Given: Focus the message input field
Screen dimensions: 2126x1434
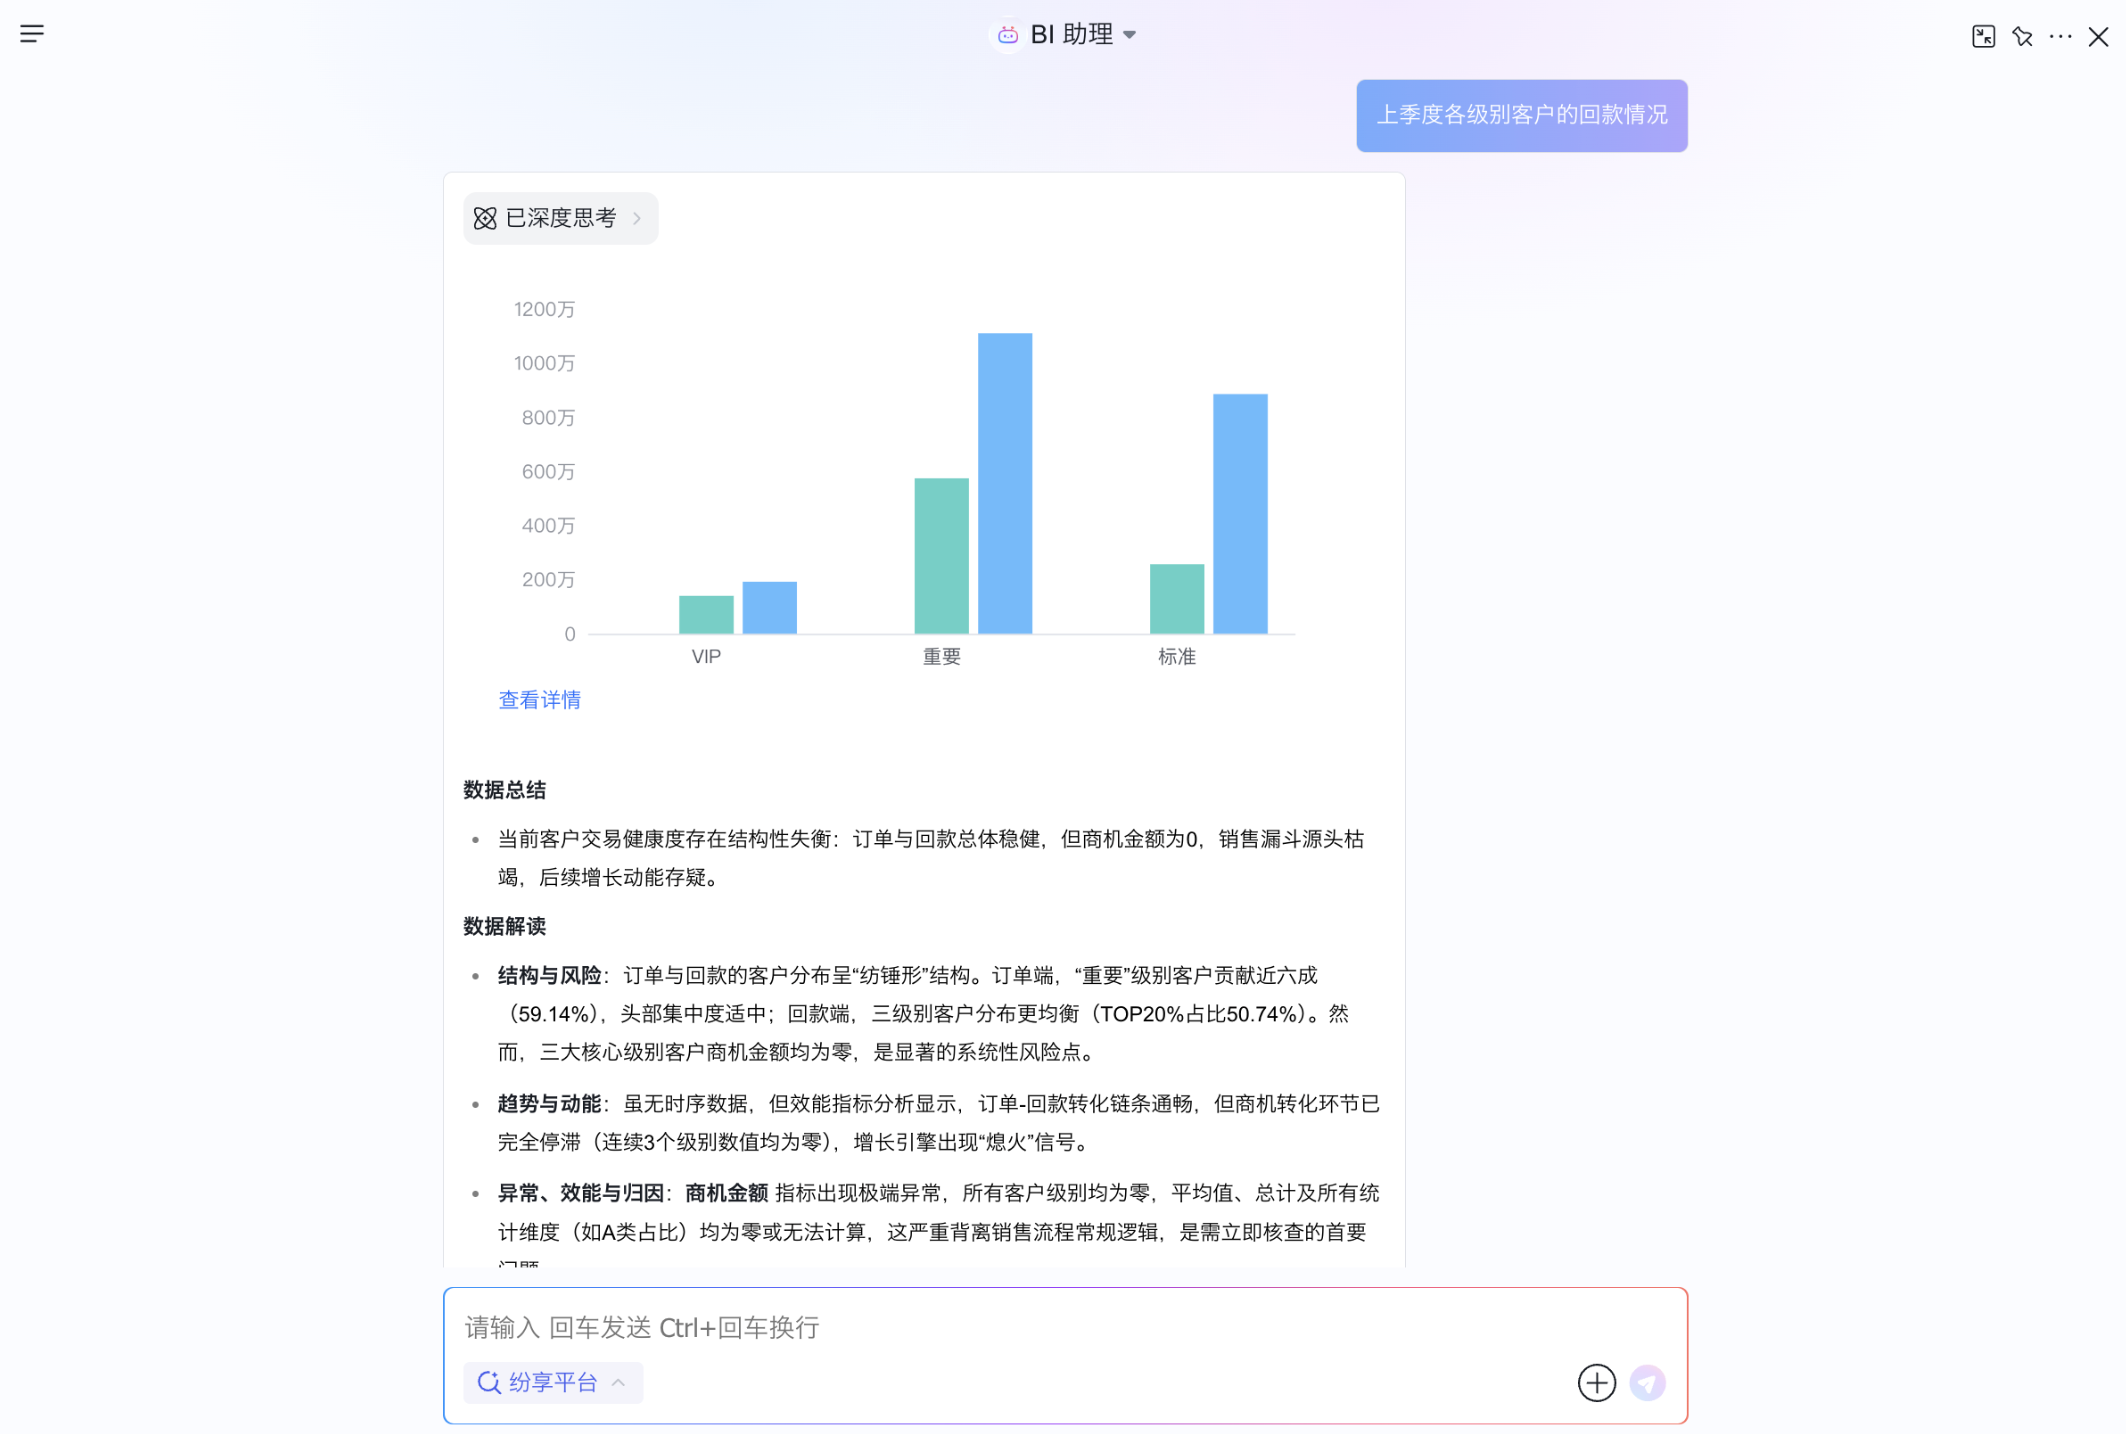Looking at the screenshot, I should (1000, 1327).
